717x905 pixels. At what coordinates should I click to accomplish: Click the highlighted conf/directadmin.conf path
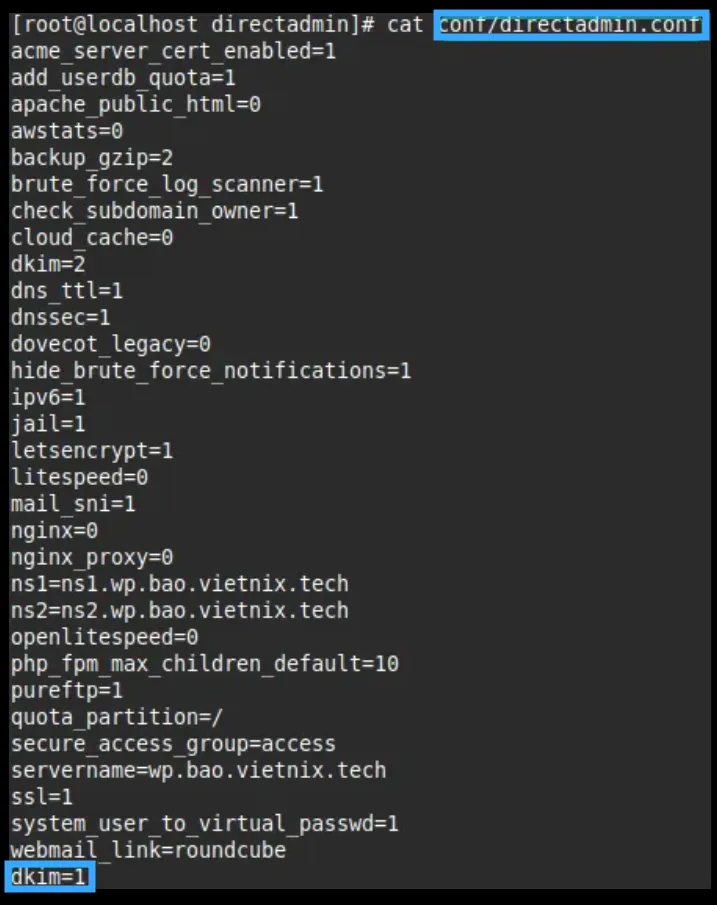pyautogui.click(x=570, y=24)
